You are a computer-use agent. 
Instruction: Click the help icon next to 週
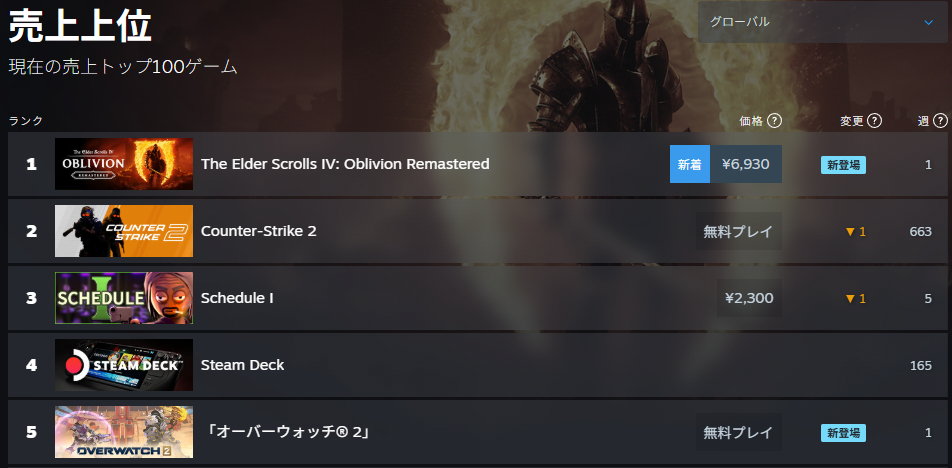click(x=941, y=121)
